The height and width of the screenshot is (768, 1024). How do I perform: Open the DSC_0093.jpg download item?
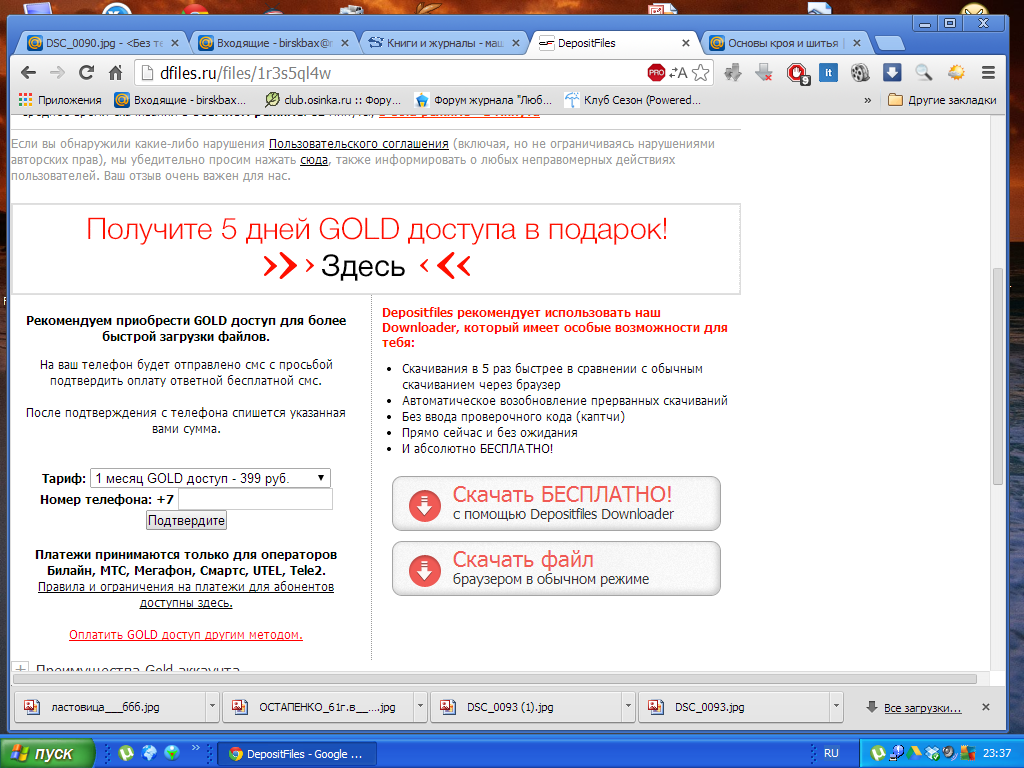tap(734, 707)
